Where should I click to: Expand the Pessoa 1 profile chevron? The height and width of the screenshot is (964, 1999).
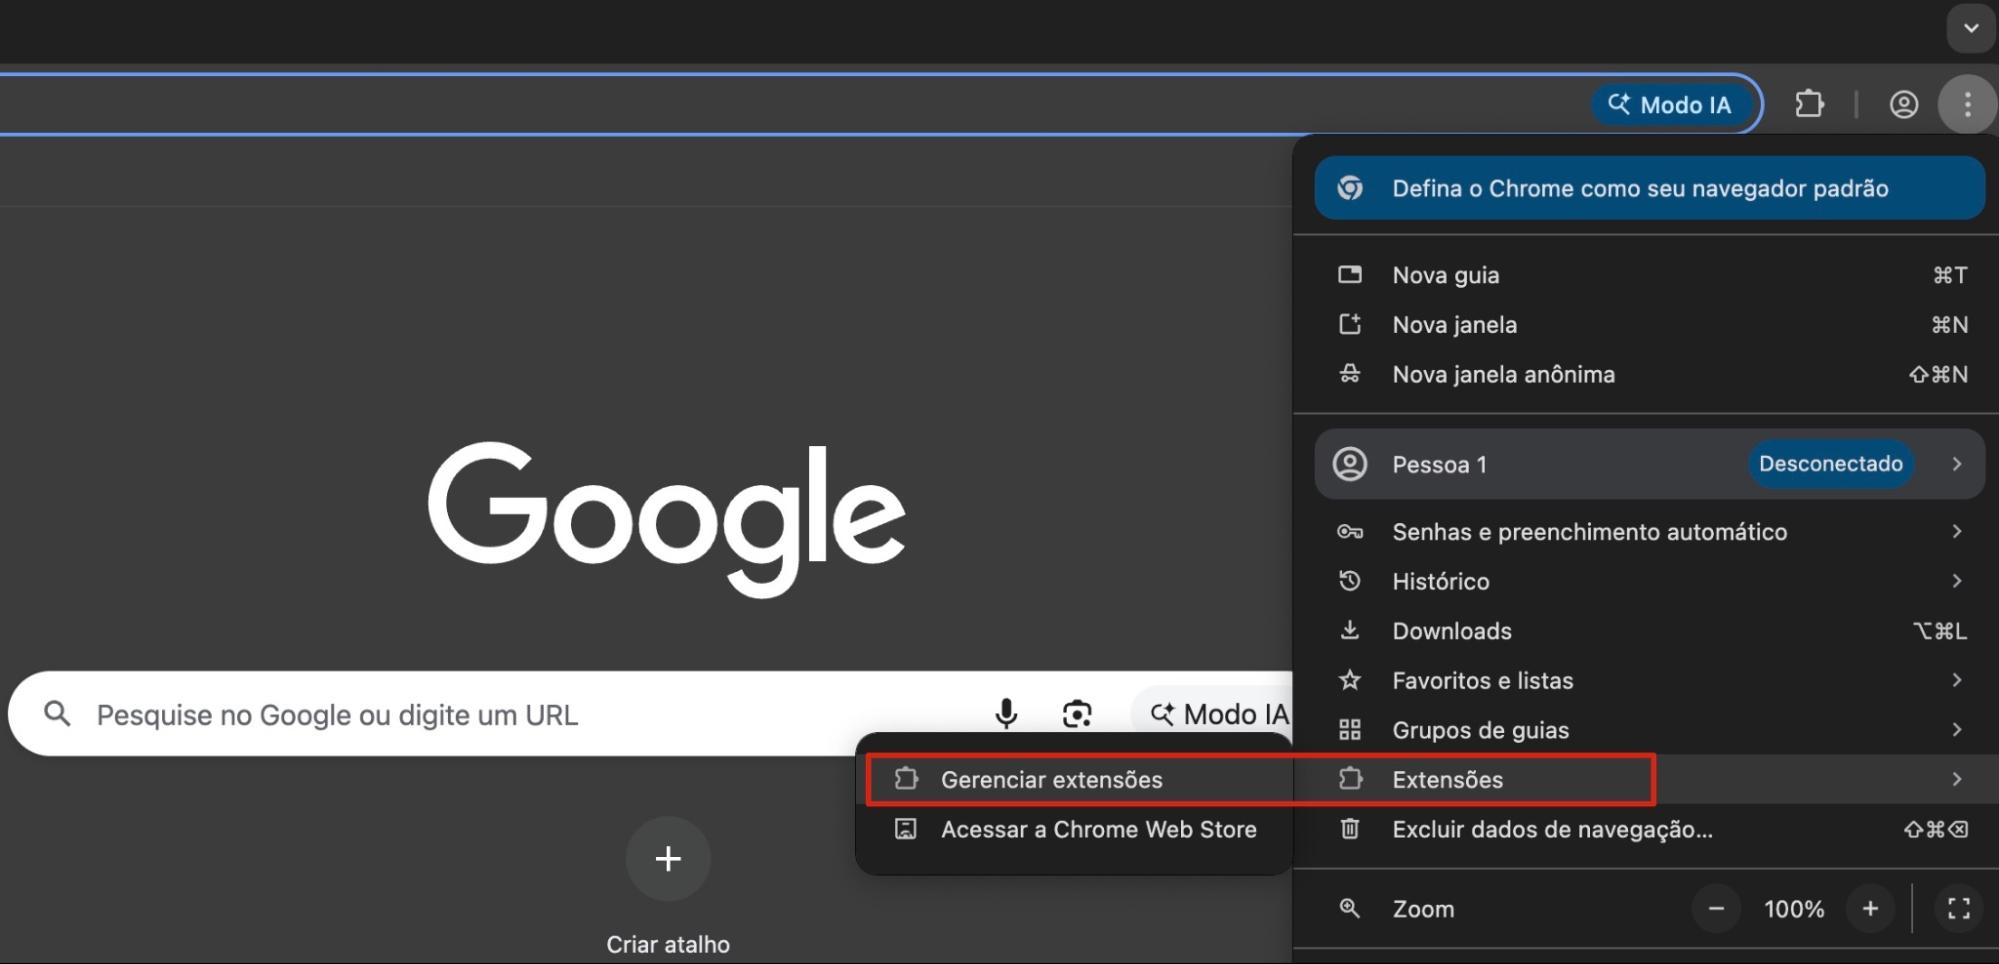pos(1957,464)
